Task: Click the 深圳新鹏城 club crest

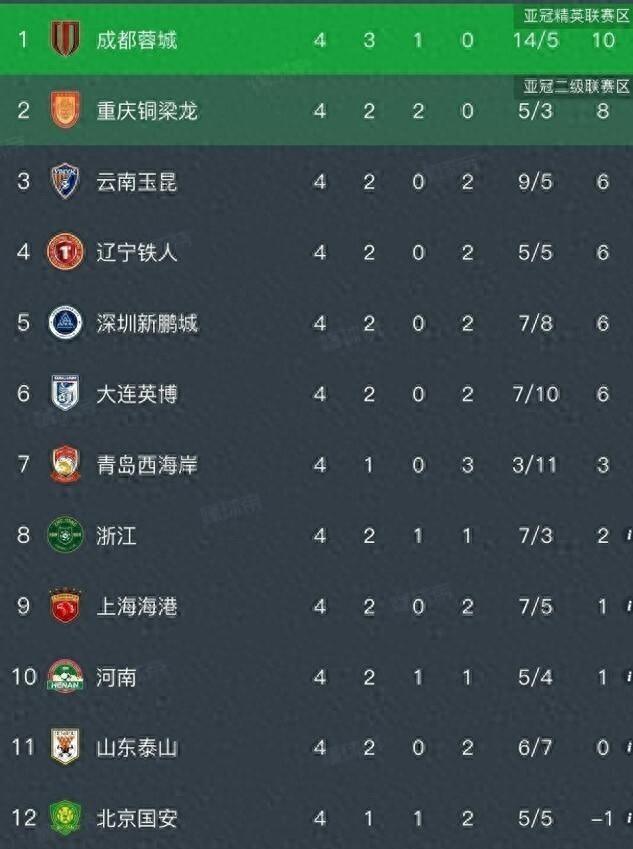Action: (x=66, y=323)
